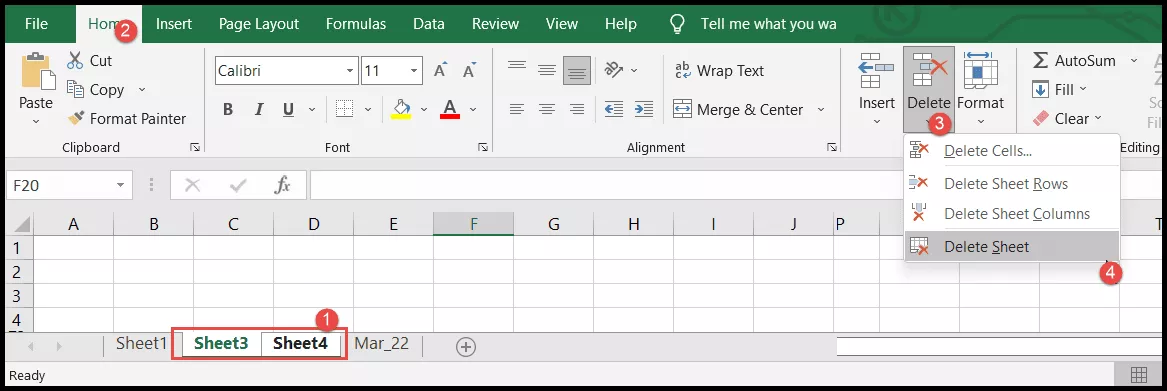This screenshot has height=391, width=1167.
Task: Expand the Name Box F20 dropdown
Action: pos(120,185)
